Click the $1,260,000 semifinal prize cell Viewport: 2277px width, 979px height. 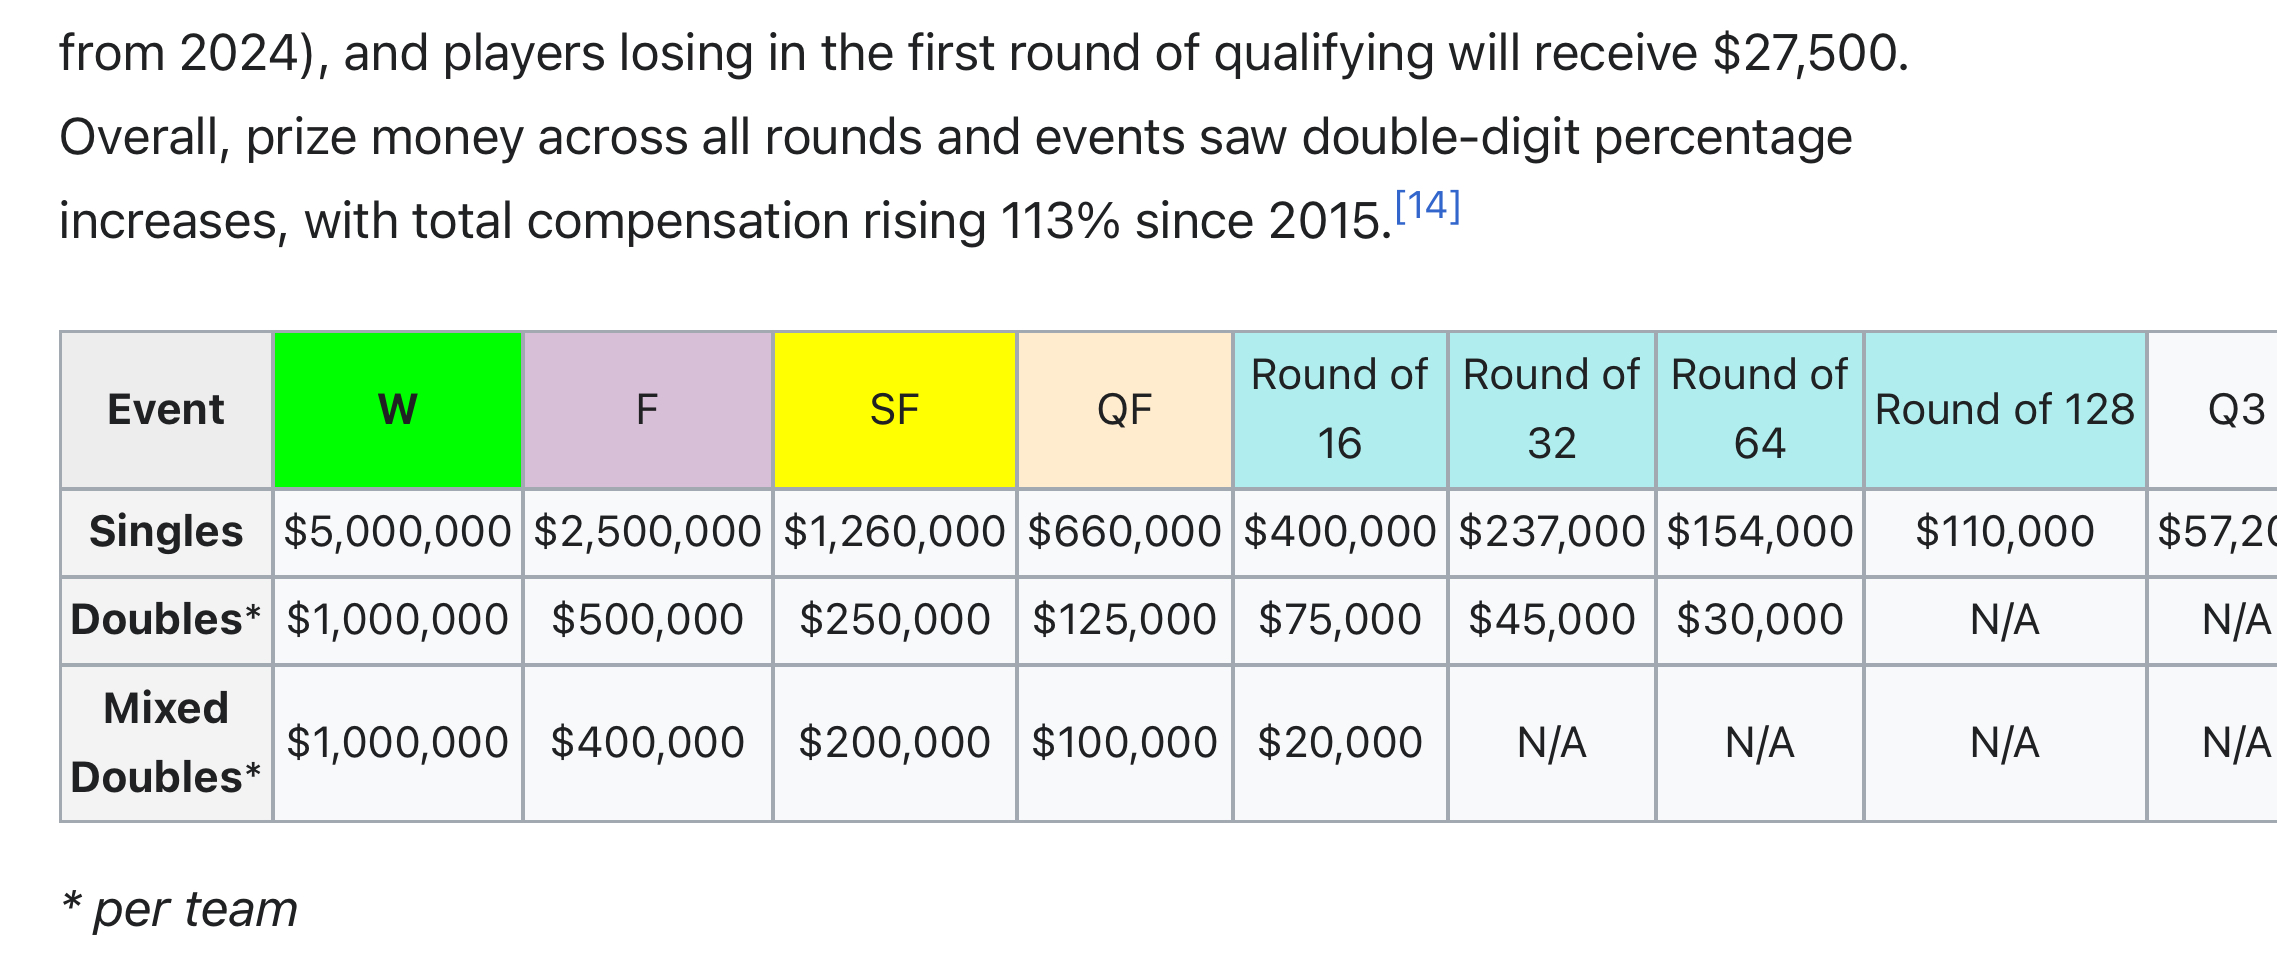(x=894, y=532)
